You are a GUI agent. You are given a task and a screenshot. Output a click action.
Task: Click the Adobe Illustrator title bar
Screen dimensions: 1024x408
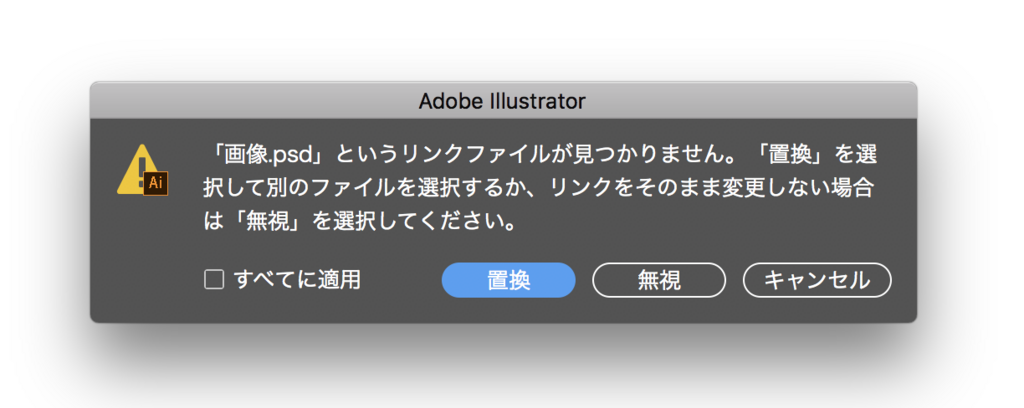tap(503, 101)
